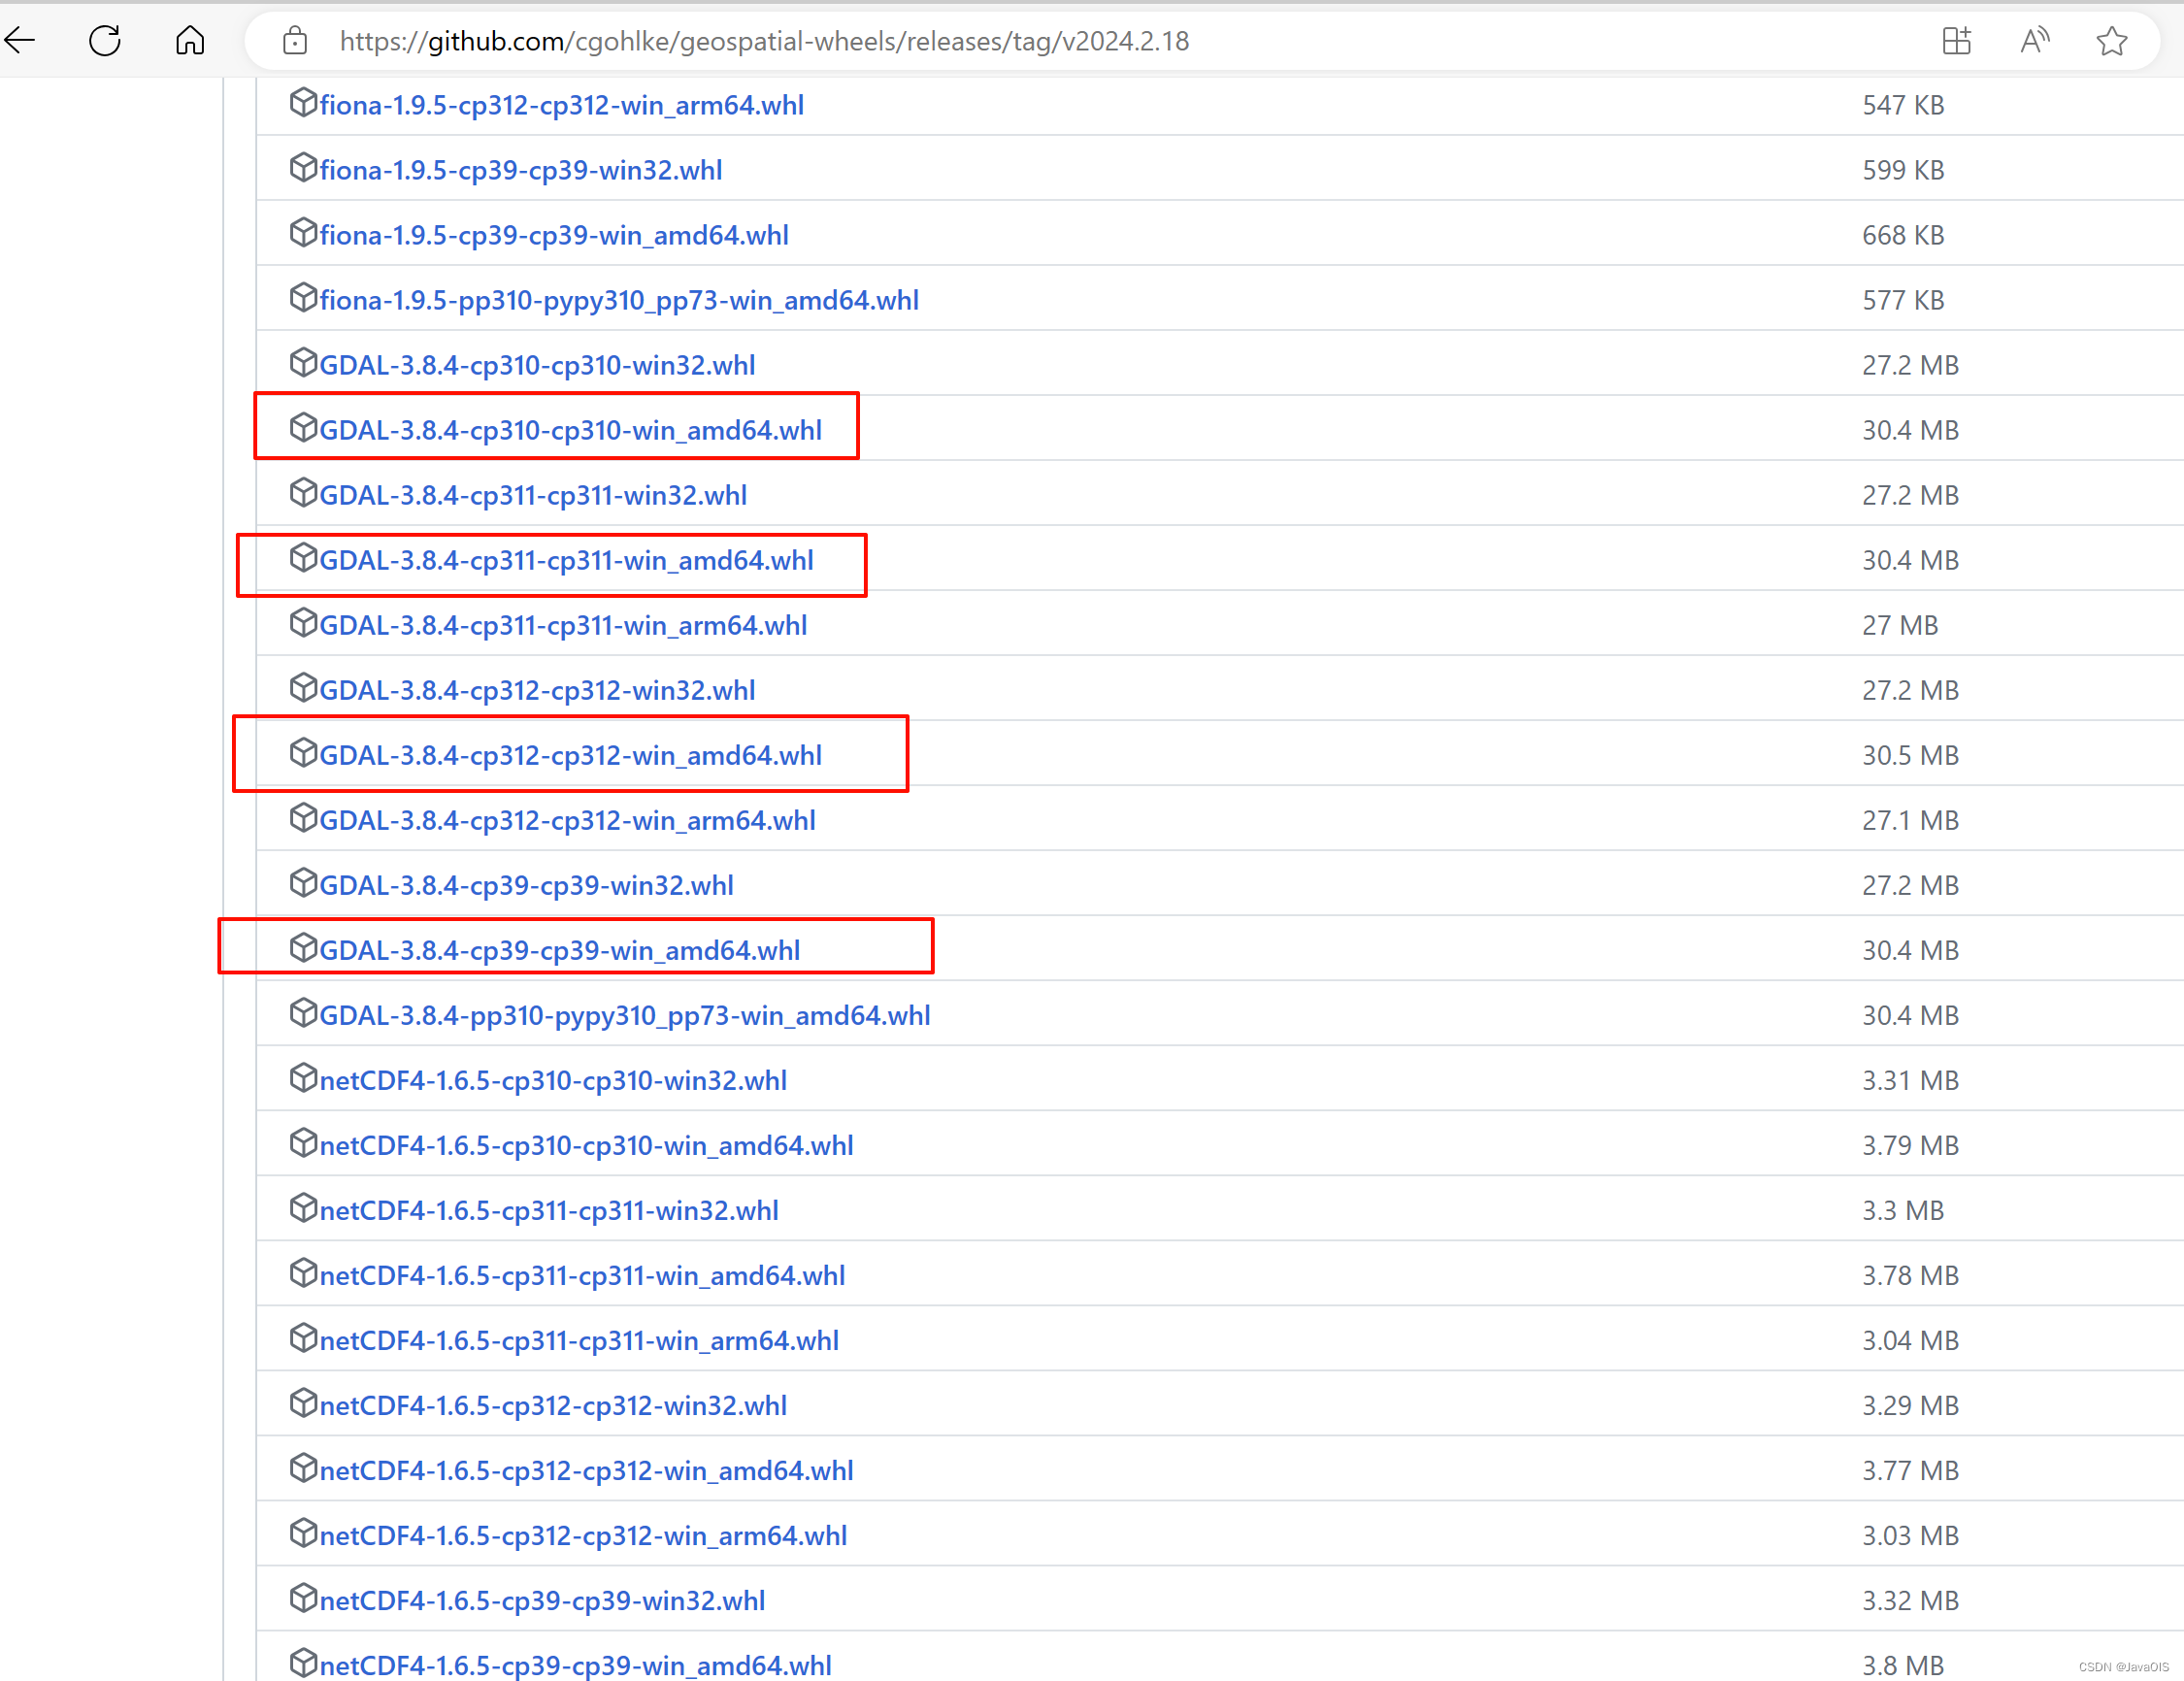Click the split screen/apps icon
The image size is (2184, 1681).
(1956, 41)
